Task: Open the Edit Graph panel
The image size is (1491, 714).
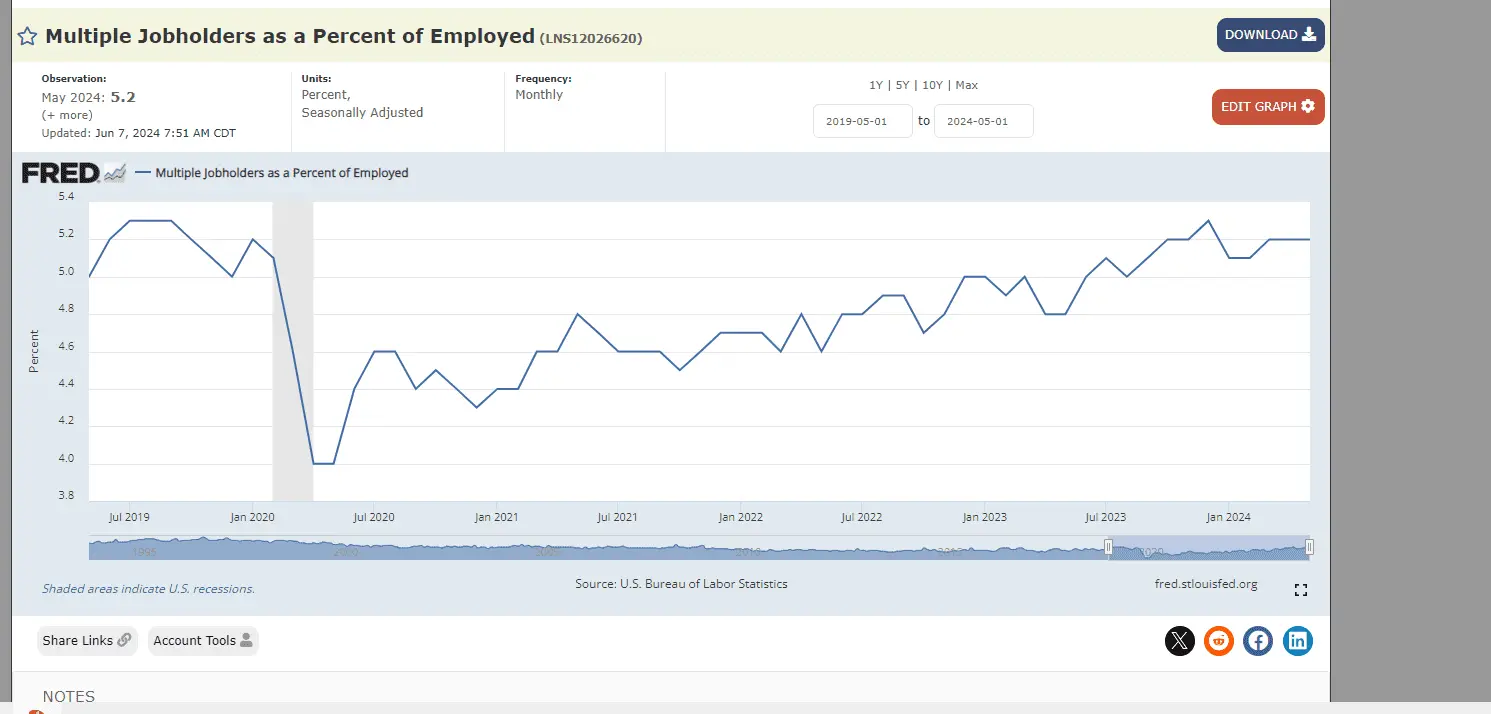Action: [x=1268, y=107]
